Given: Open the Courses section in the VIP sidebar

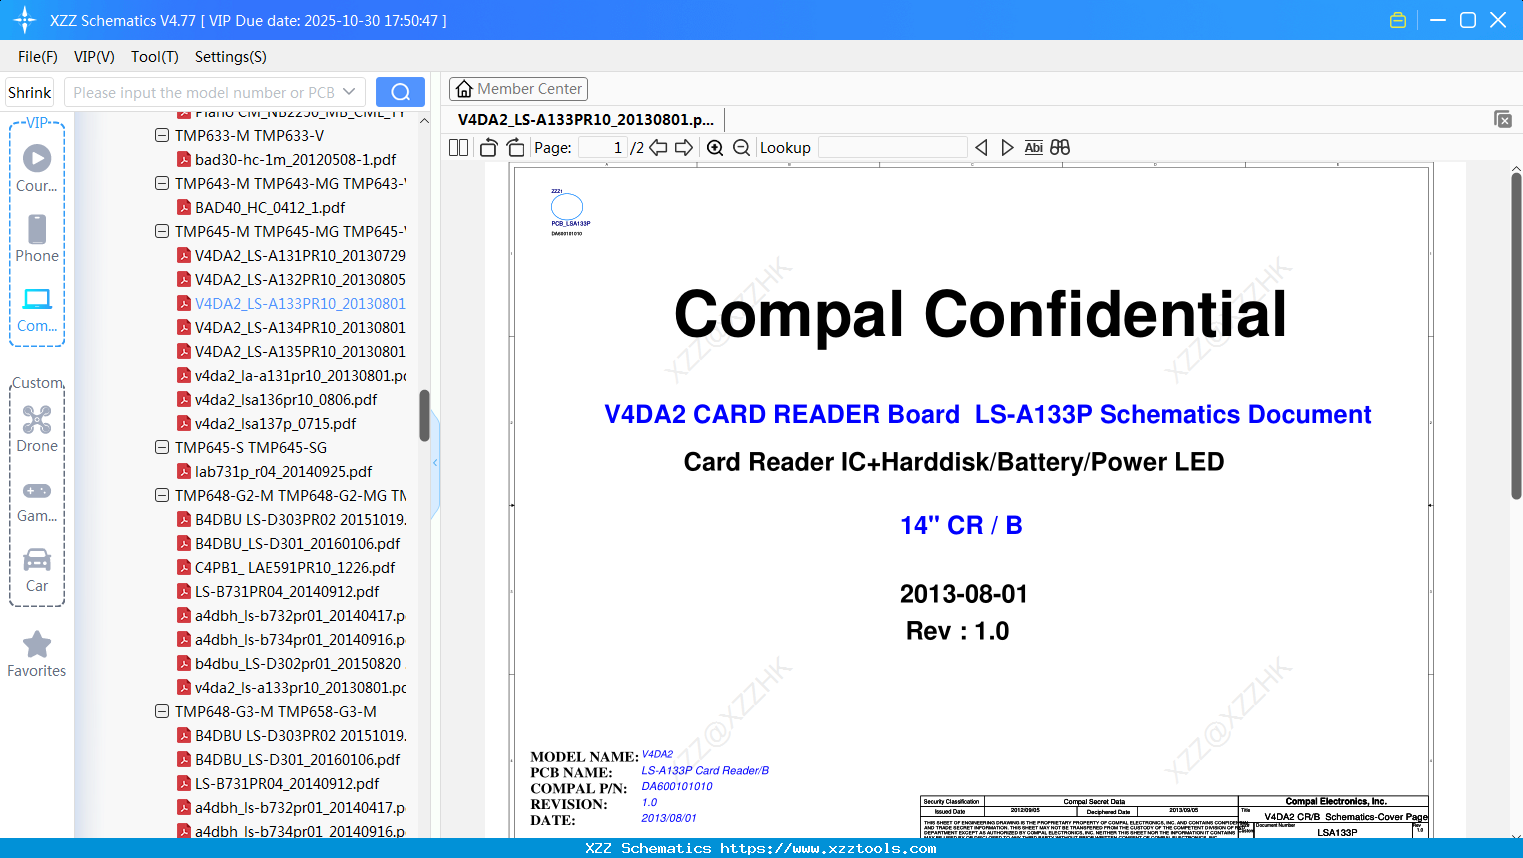Looking at the screenshot, I should click(37, 169).
